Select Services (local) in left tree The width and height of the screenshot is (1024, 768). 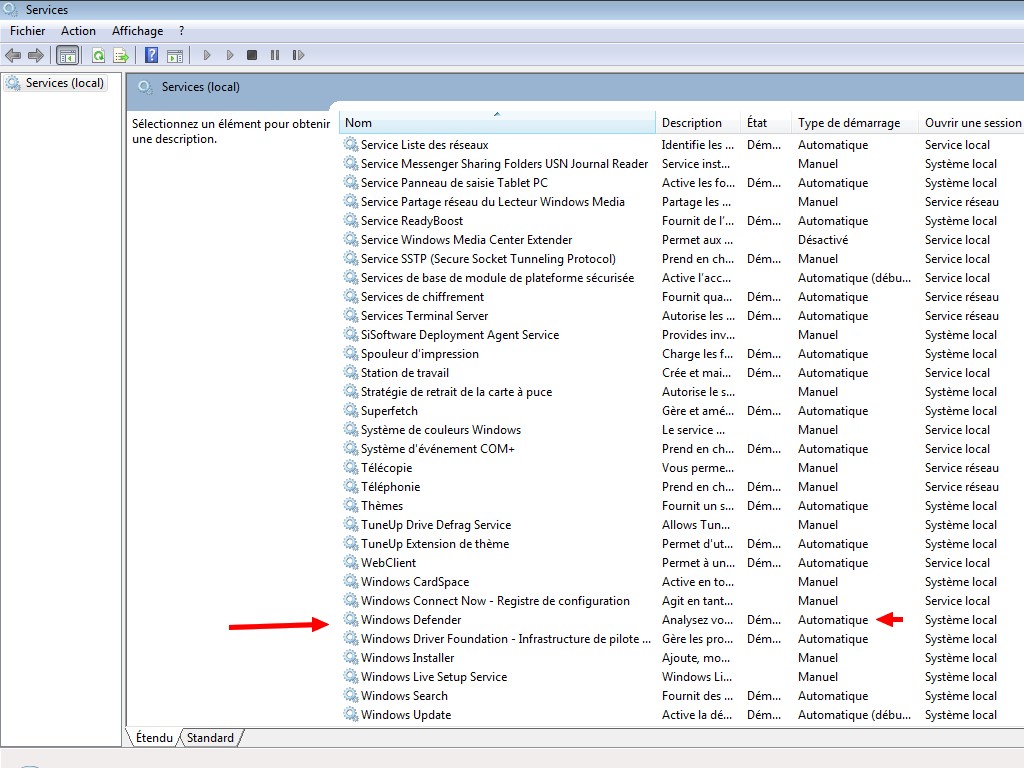pyautogui.click(x=64, y=83)
